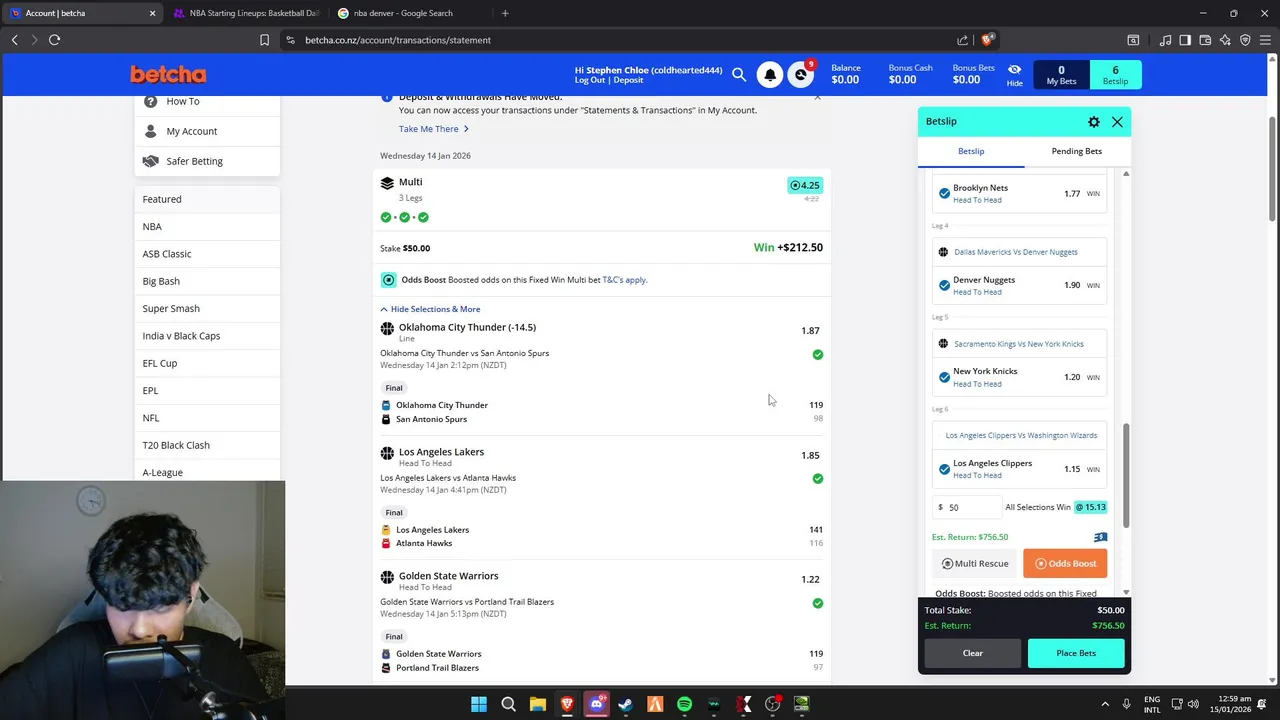The image size is (1280, 720).
Task: Open Spotify from the taskbar
Action: (x=684, y=704)
